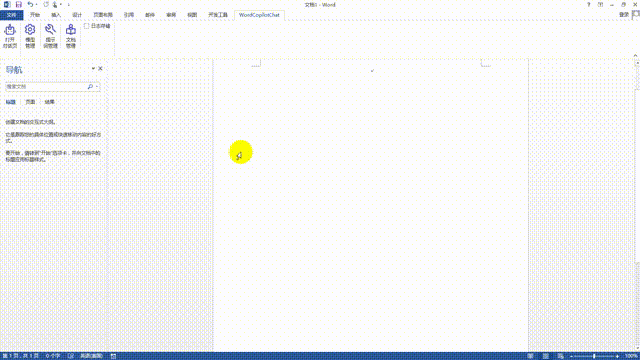Click language indicator in status bar
This screenshot has width=640, height=360.
tap(91, 356)
